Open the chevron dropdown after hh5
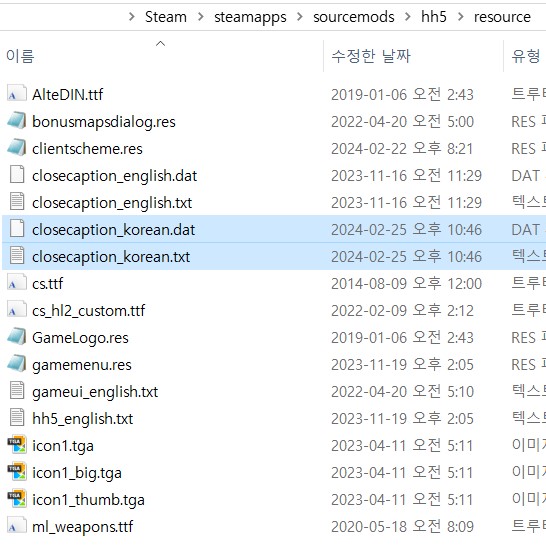Screen dimensions: 546x547 (460, 16)
